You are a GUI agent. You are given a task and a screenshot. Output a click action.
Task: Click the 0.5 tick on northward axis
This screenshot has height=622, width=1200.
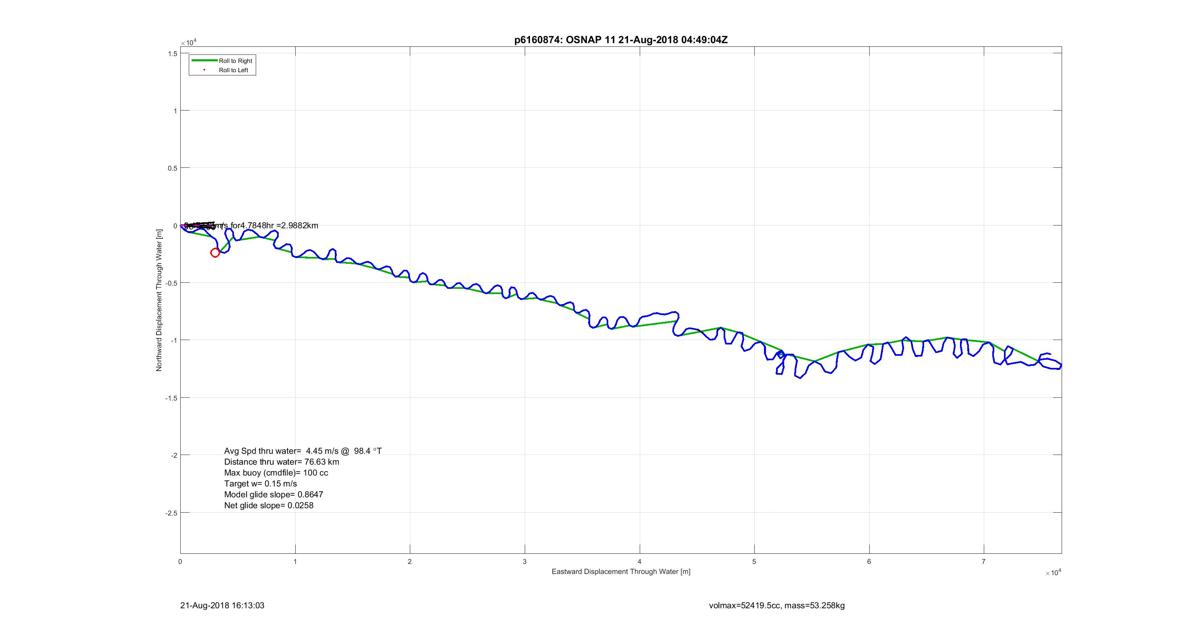[172, 168]
